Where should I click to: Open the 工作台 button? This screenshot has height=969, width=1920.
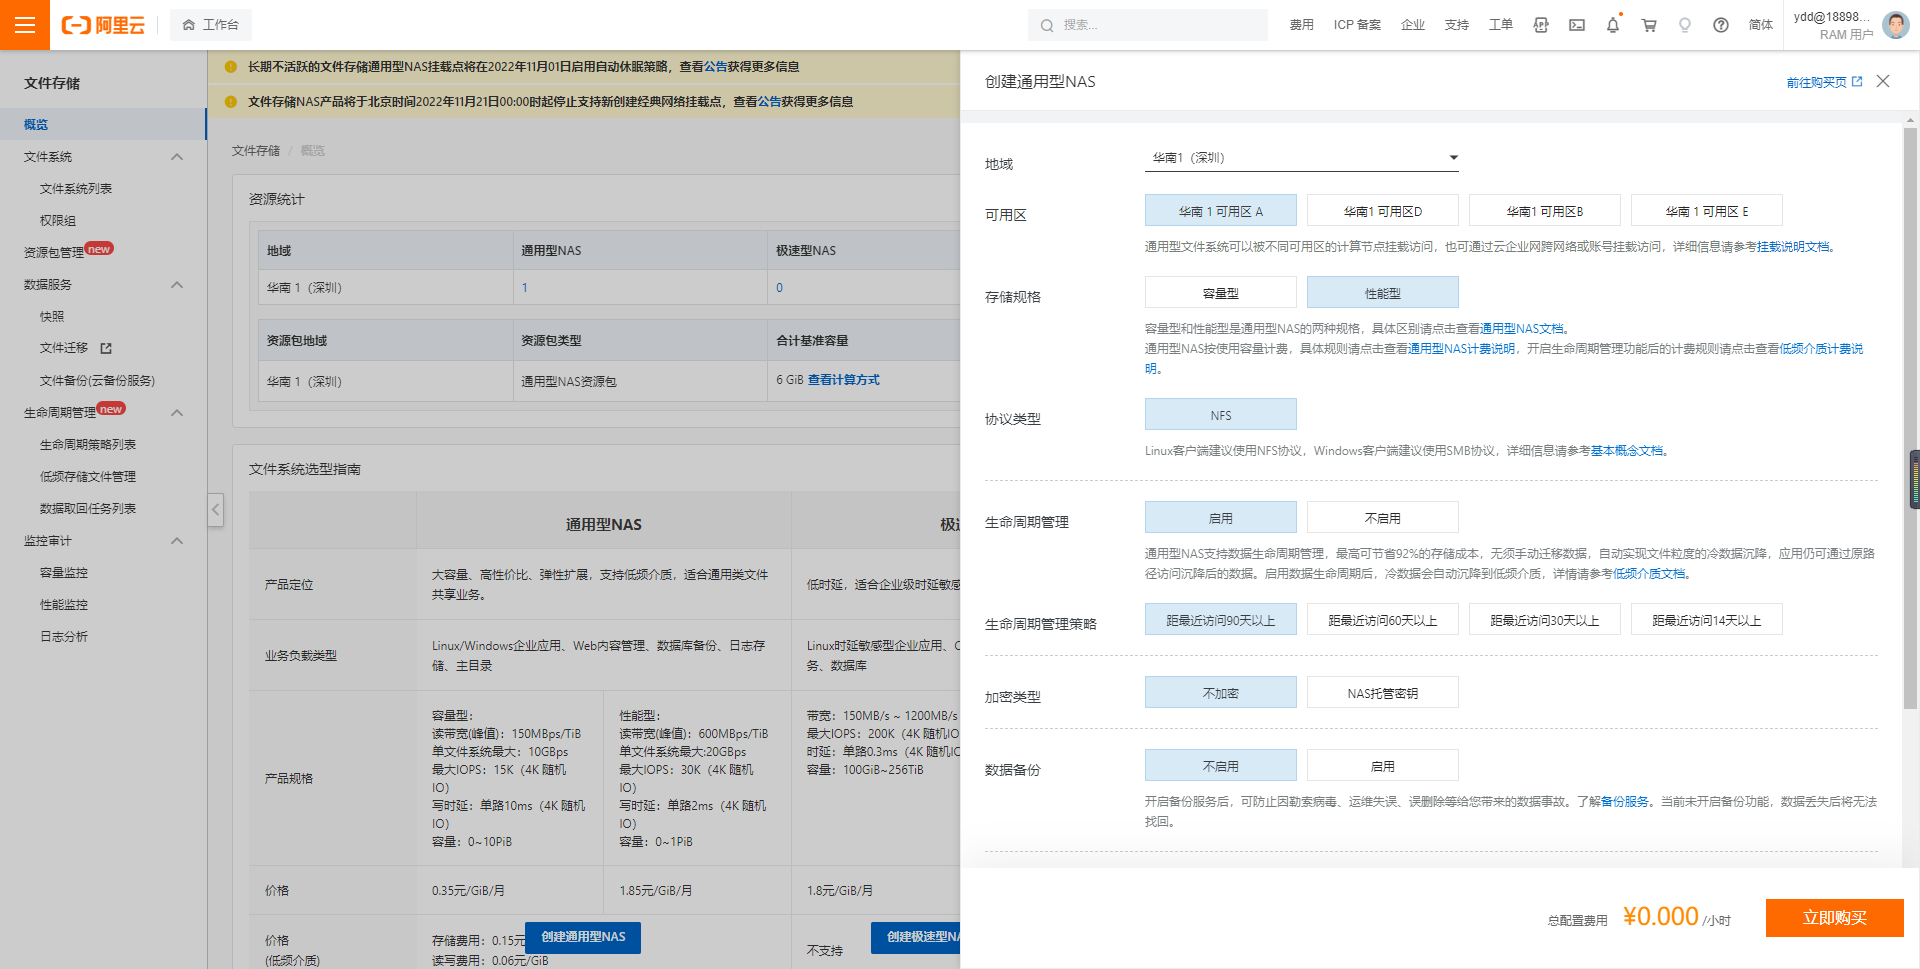coord(211,25)
